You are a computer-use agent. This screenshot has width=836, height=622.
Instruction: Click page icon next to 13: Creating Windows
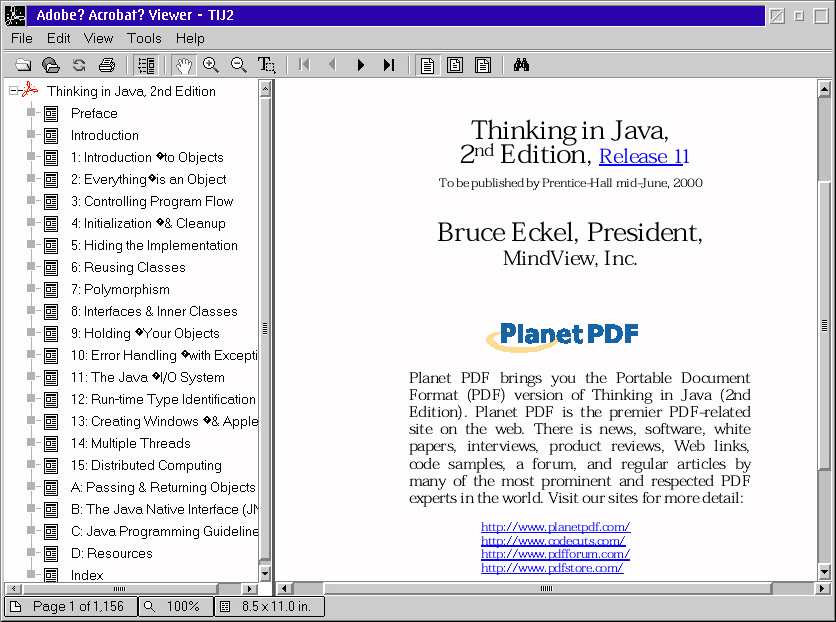tap(51, 422)
